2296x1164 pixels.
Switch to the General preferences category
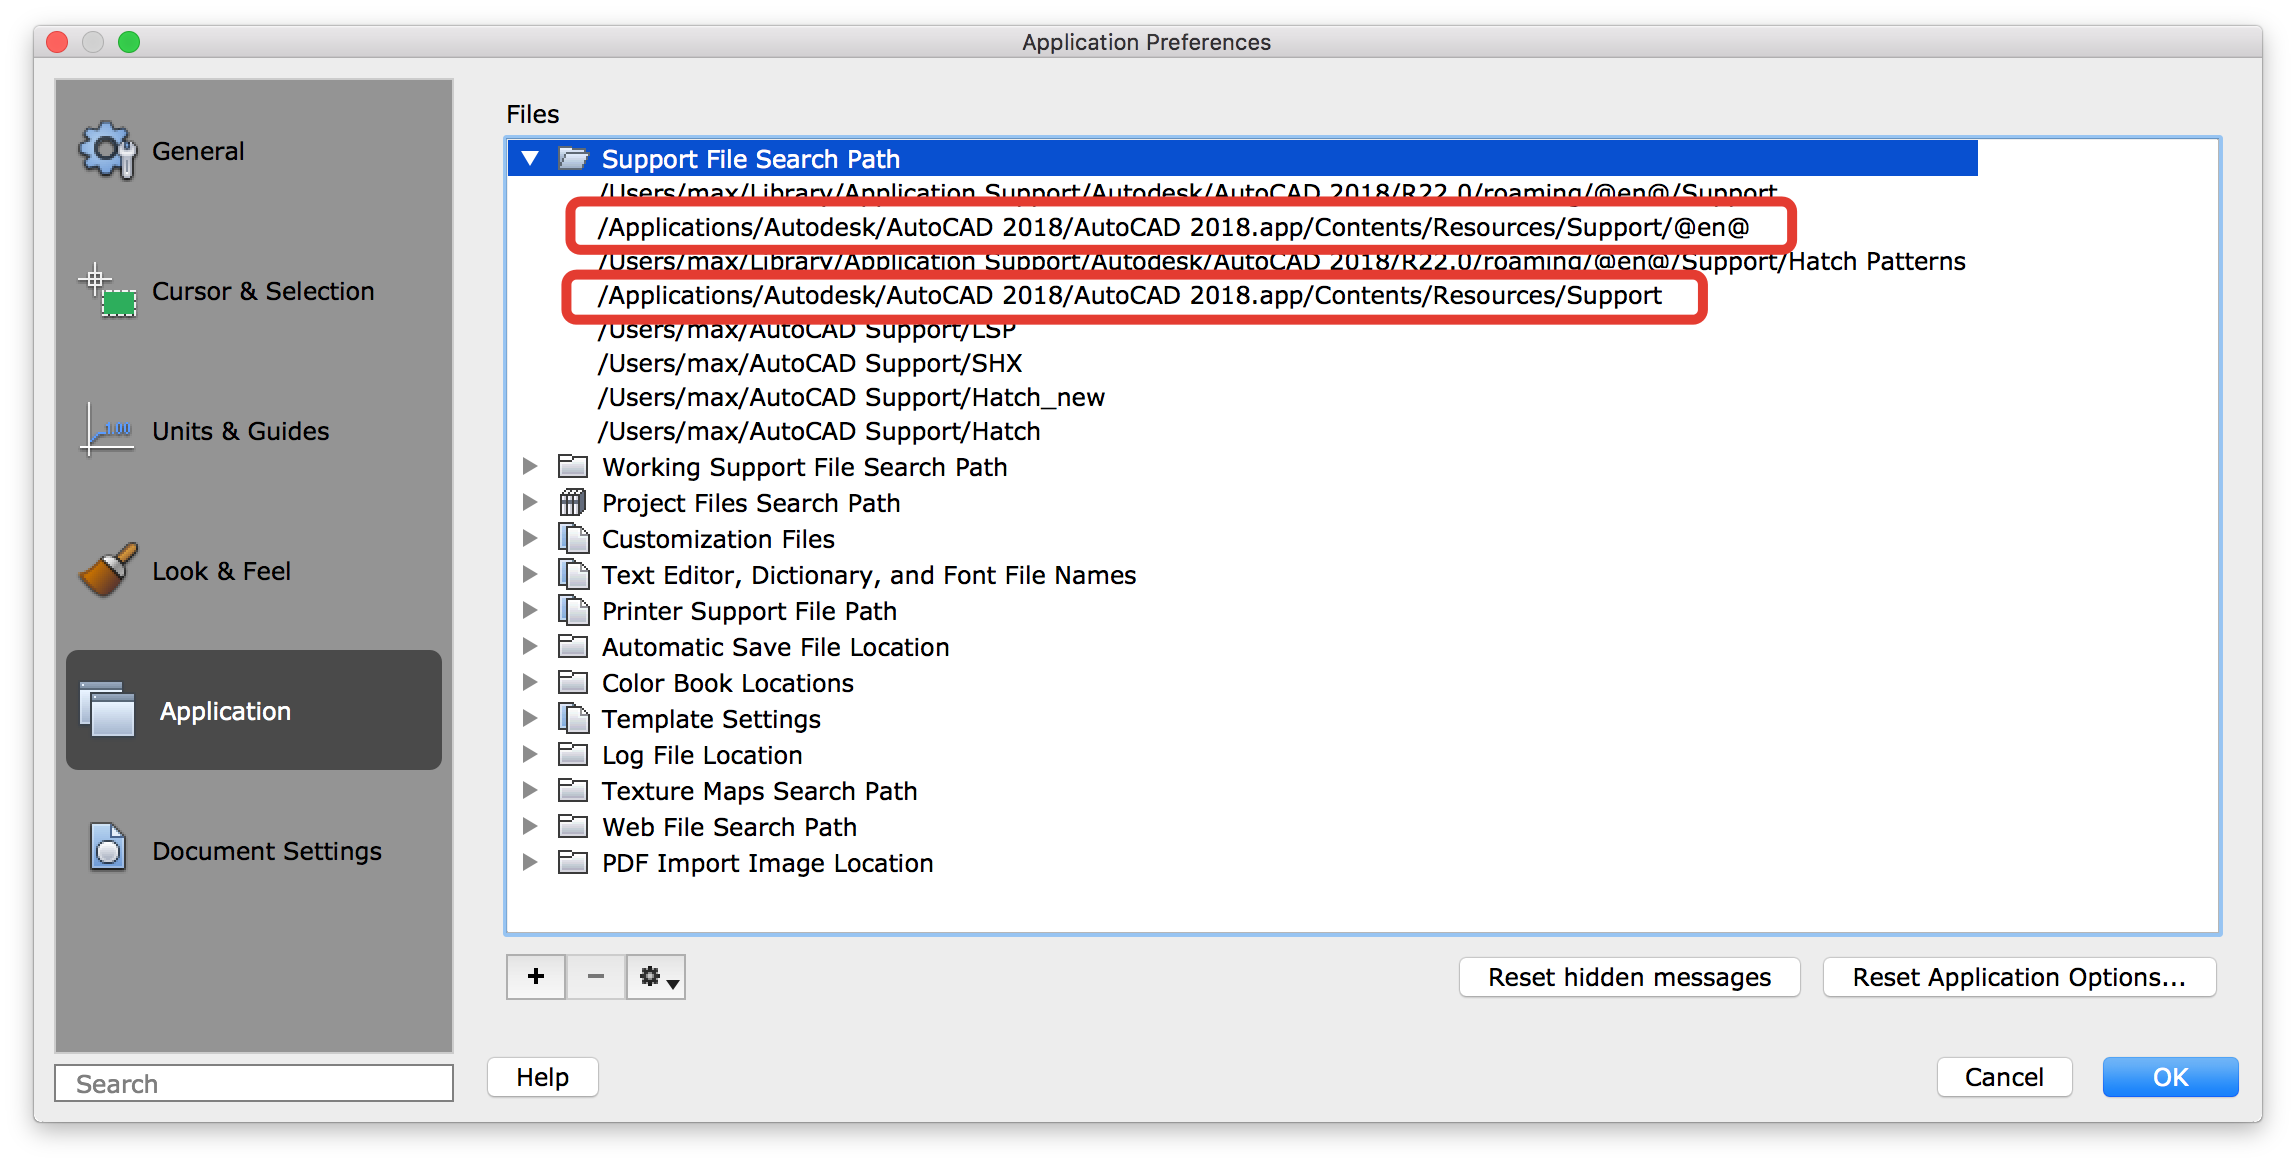click(x=197, y=150)
